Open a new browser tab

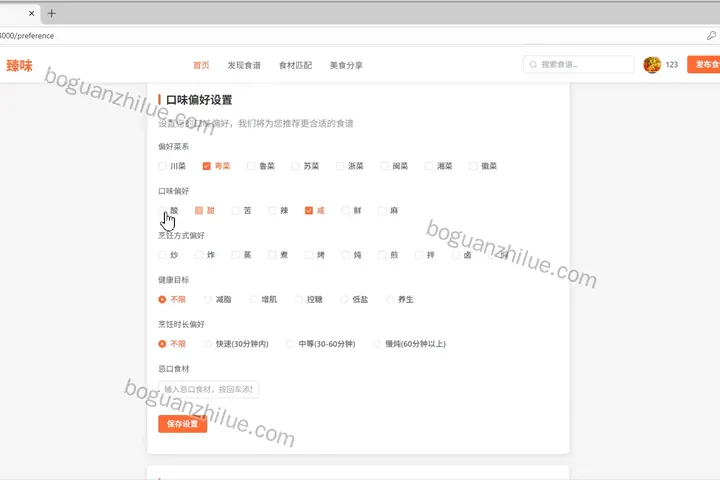51,13
